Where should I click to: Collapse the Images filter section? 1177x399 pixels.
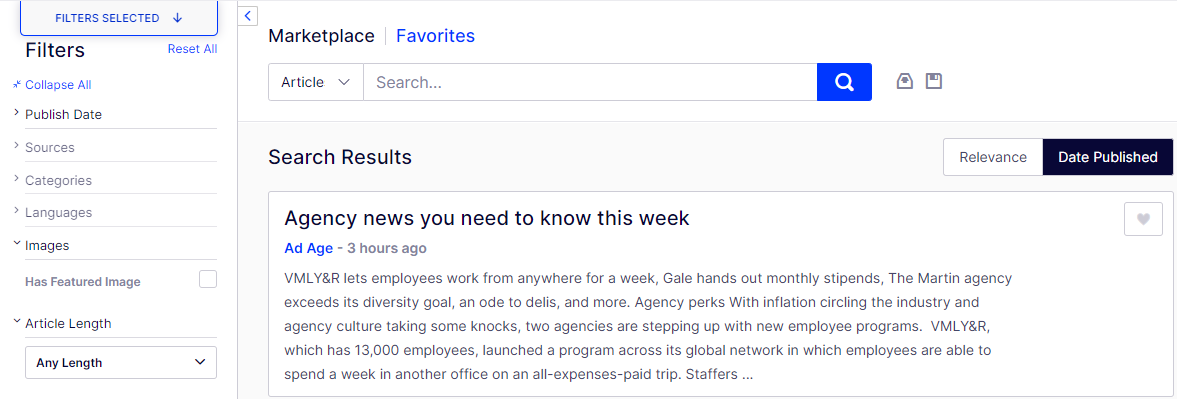tap(115, 245)
